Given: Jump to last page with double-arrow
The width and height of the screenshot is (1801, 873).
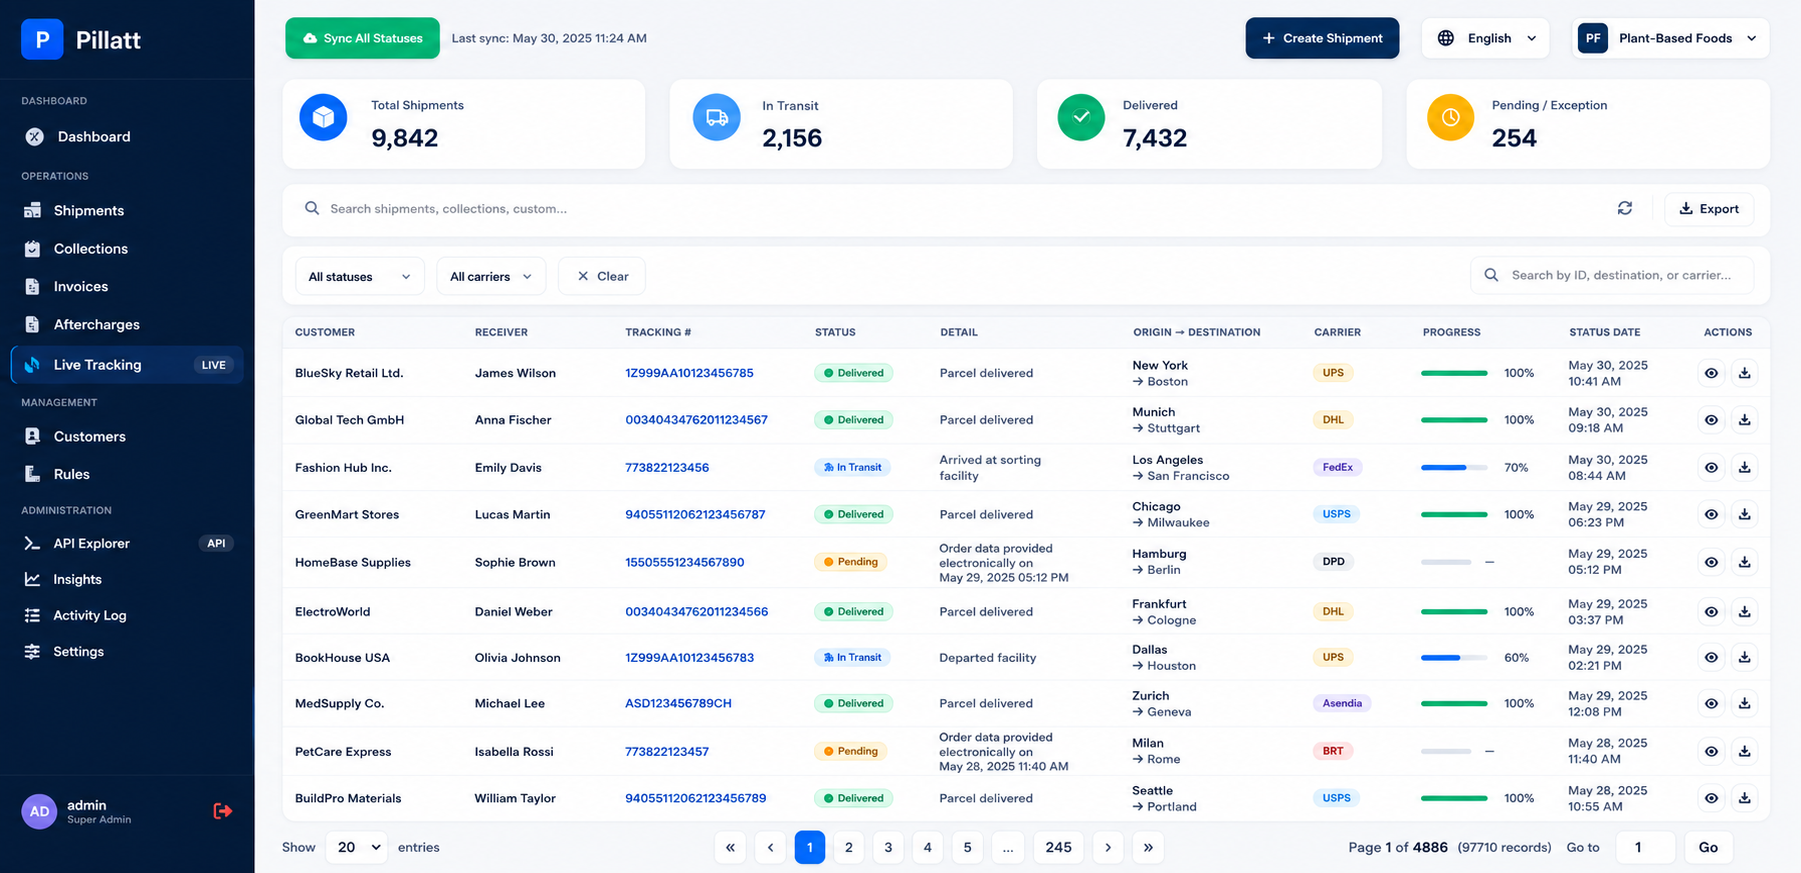Looking at the screenshot, I should tap(1148, 847).
